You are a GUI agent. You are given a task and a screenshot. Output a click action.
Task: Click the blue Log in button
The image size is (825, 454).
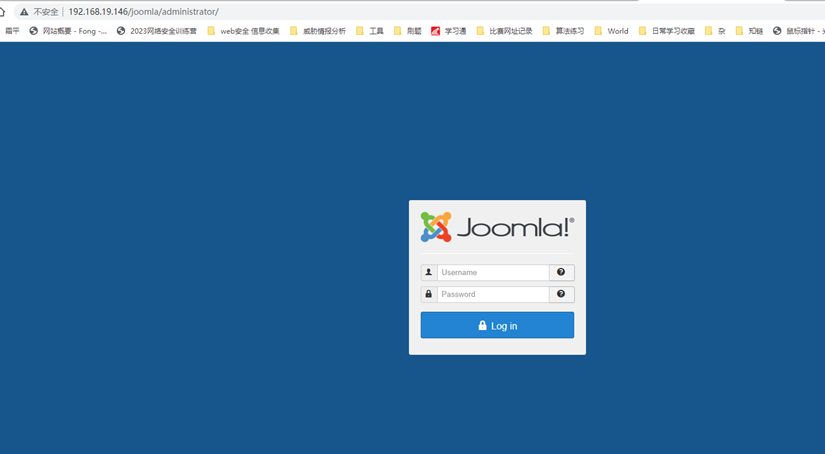tap(497, 325)
